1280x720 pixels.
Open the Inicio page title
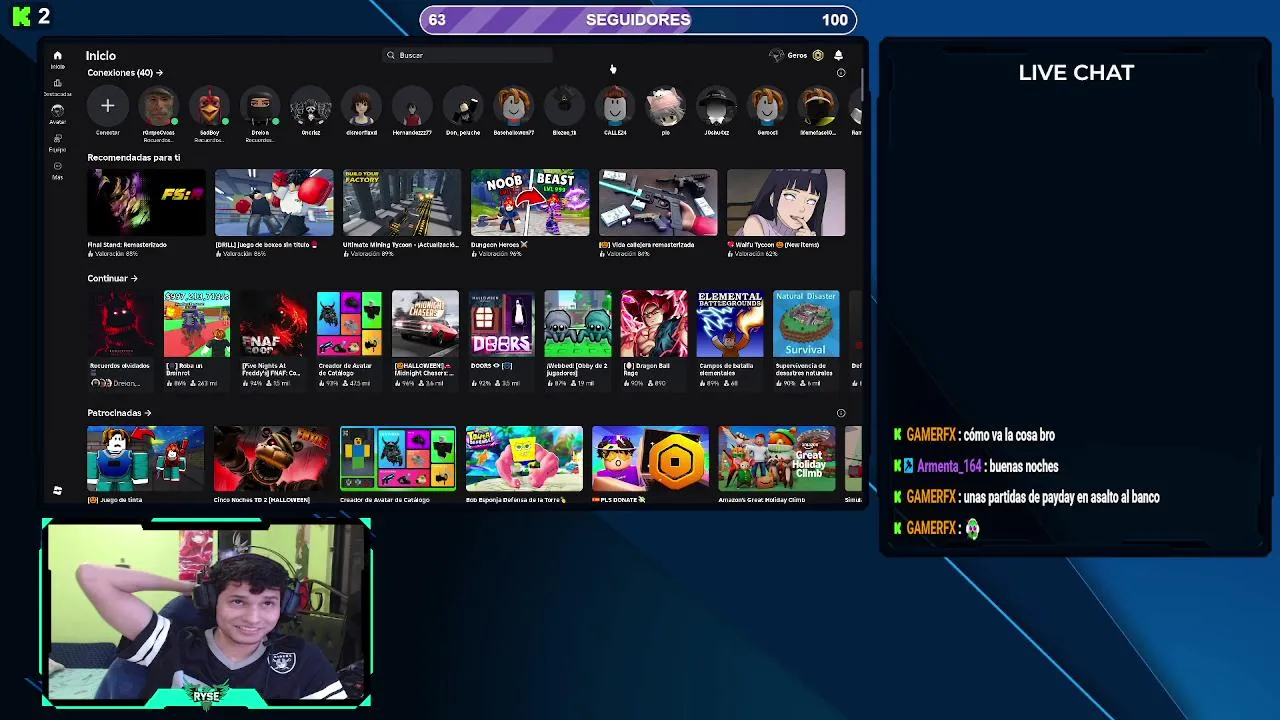tap(101, 56)
